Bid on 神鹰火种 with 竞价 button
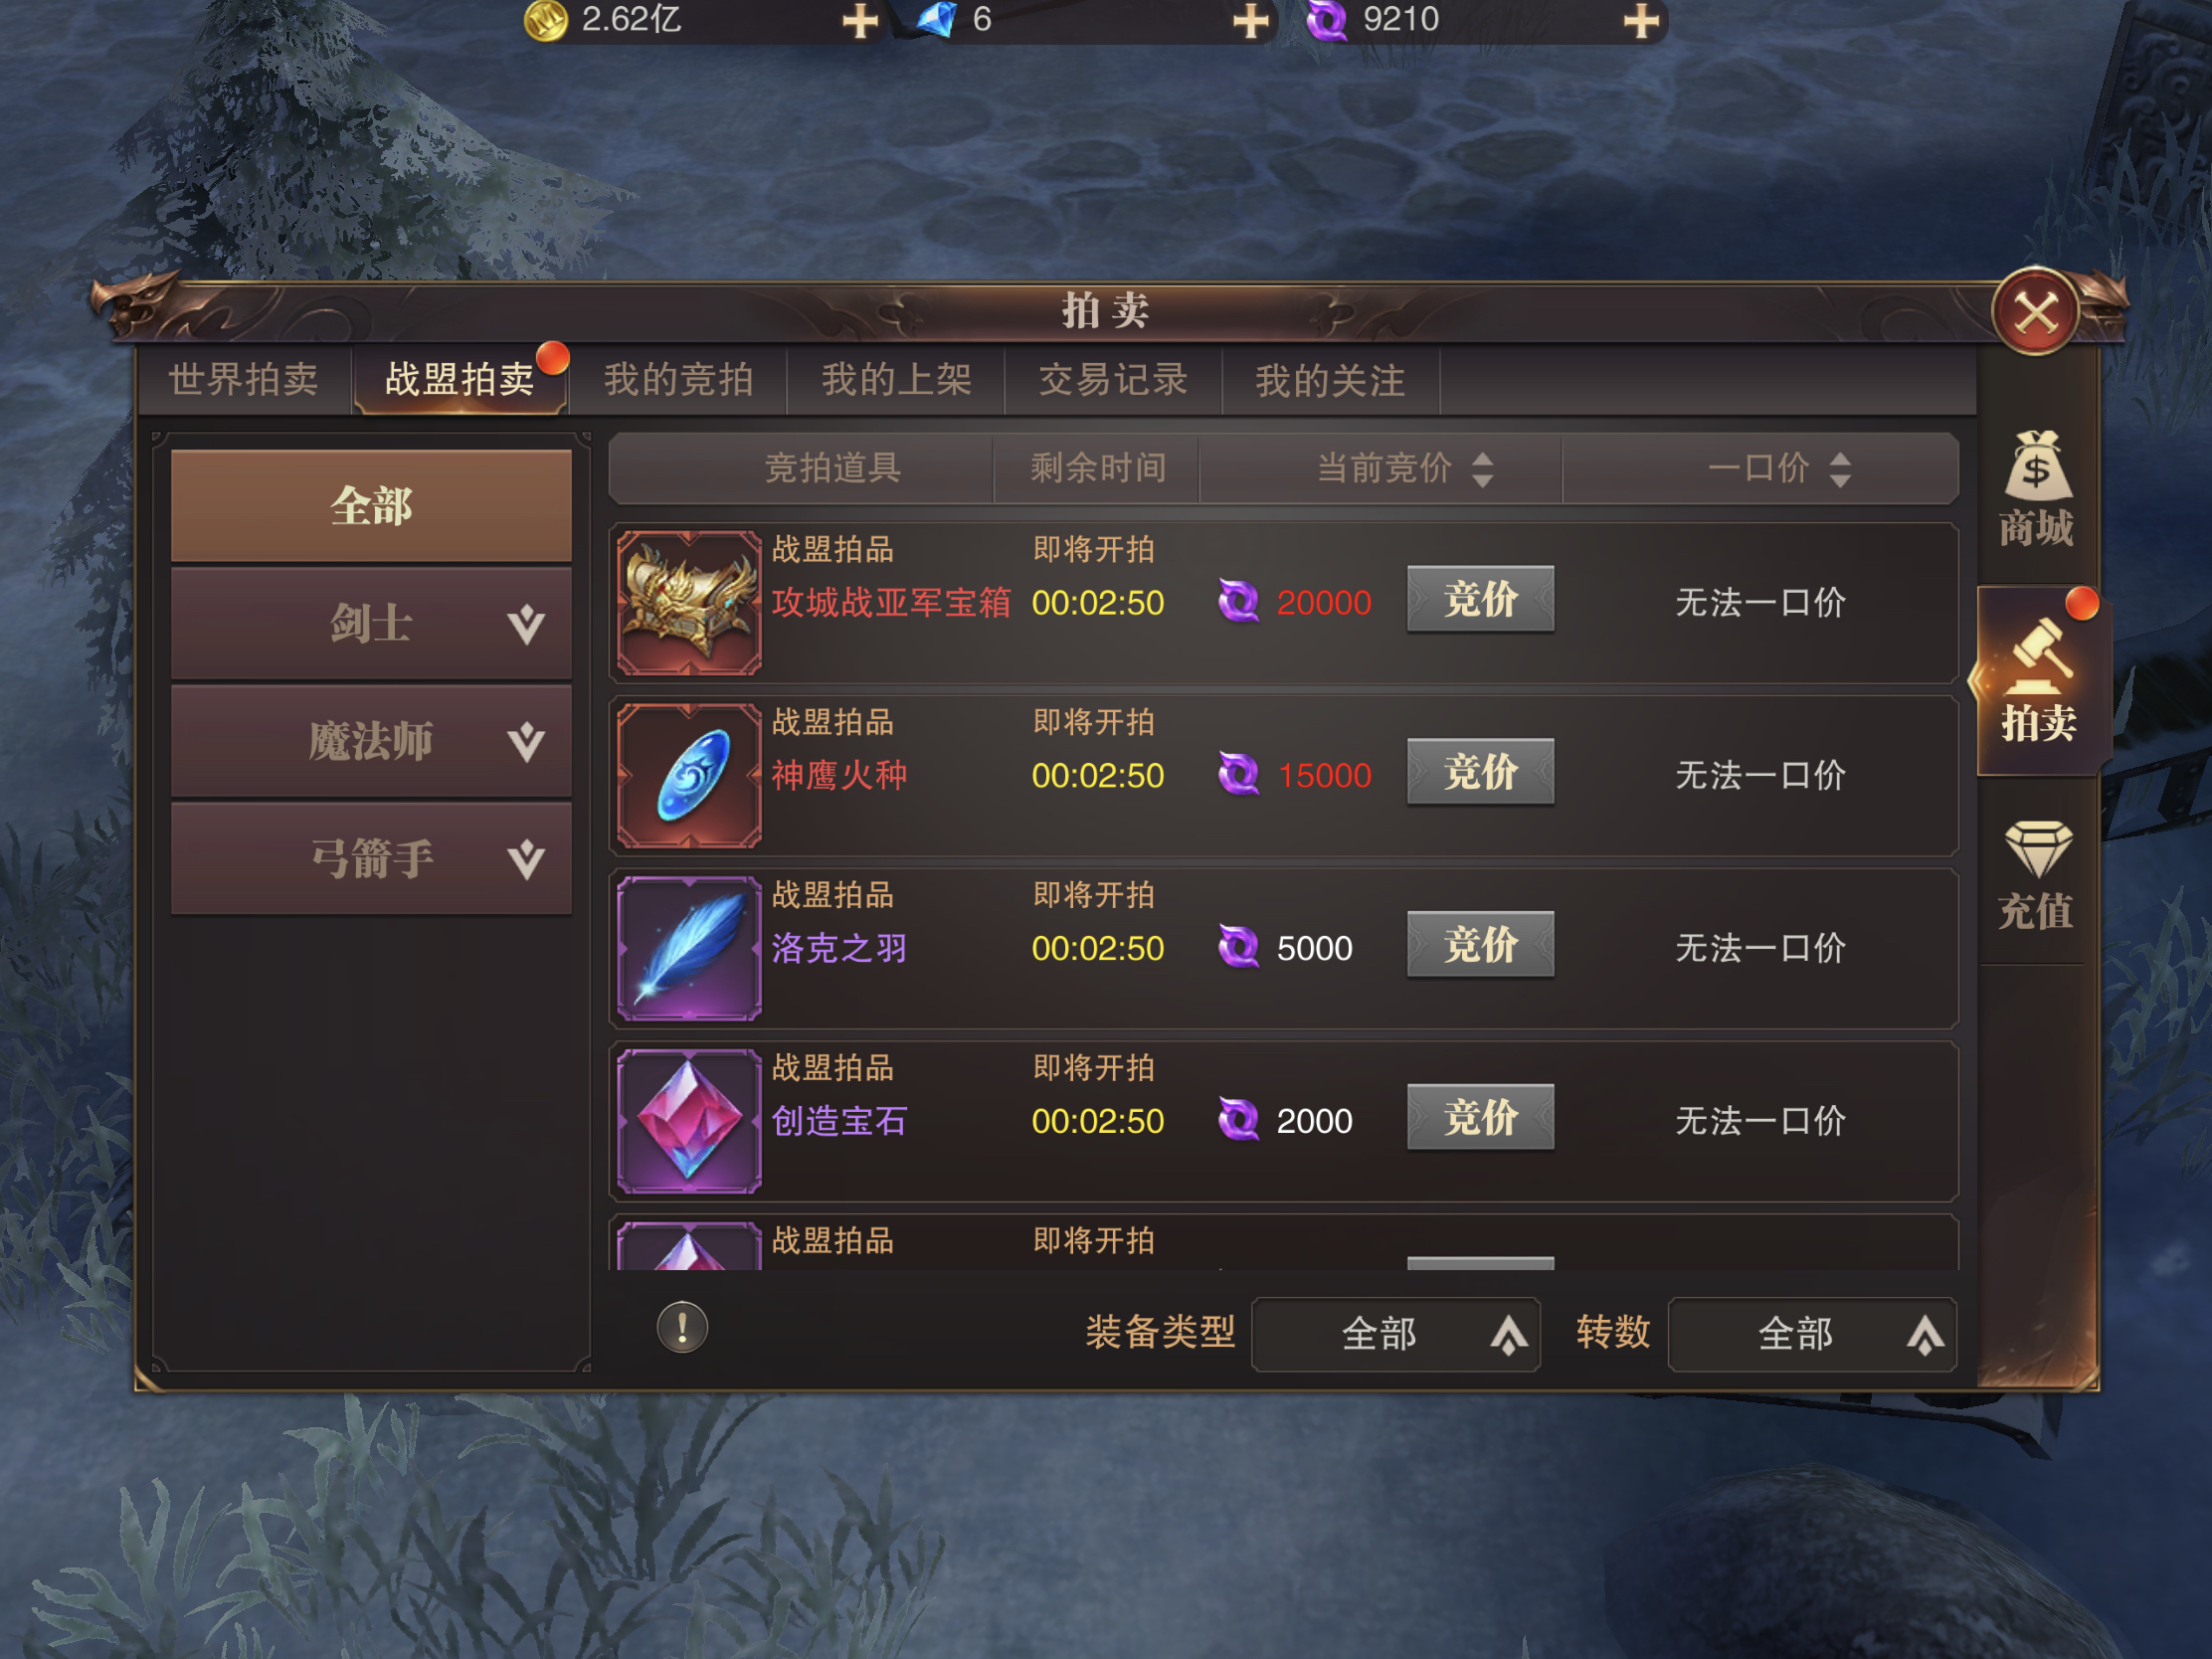Viewport: 2212px width, 1659px height. [x=1480, y=772]
